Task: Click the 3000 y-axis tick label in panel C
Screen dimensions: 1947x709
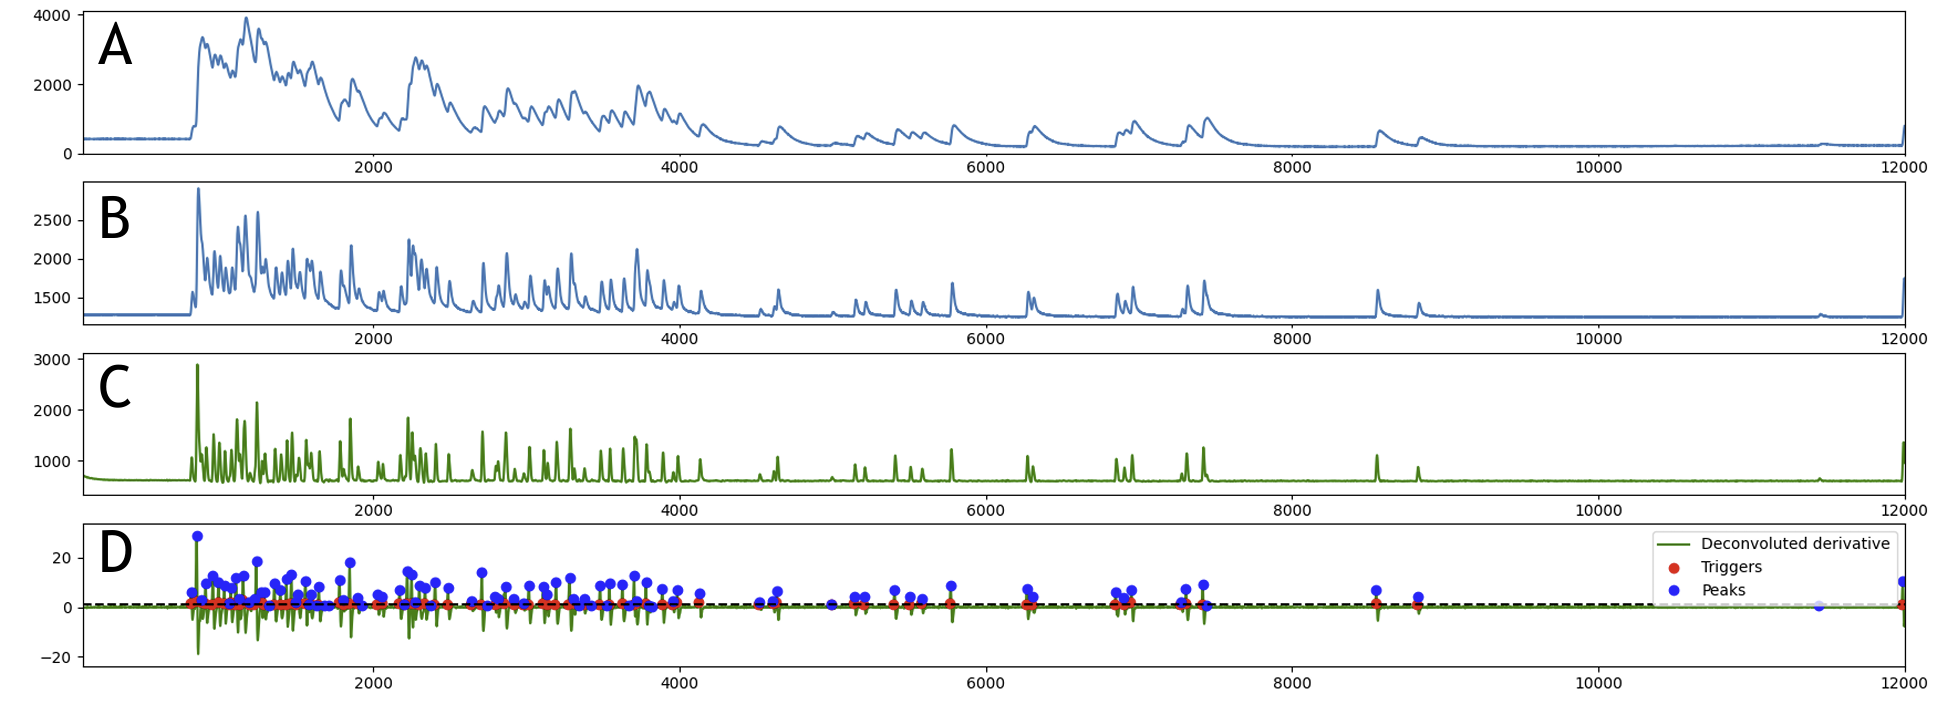Action: (x=52, y=360)
